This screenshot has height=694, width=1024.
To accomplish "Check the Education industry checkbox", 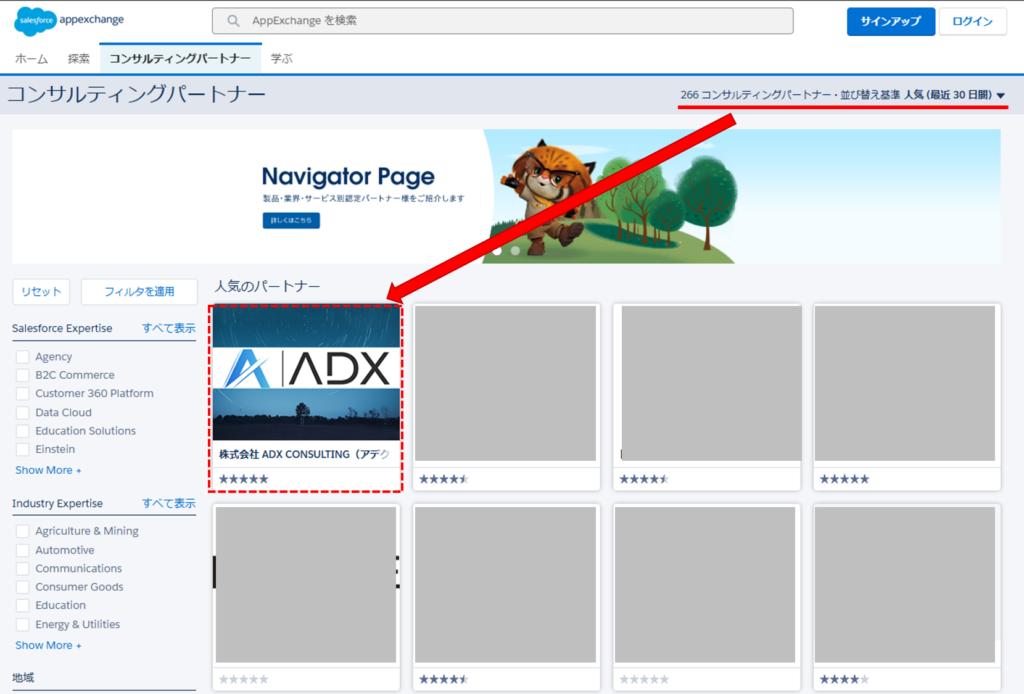I will pos(22,605).
